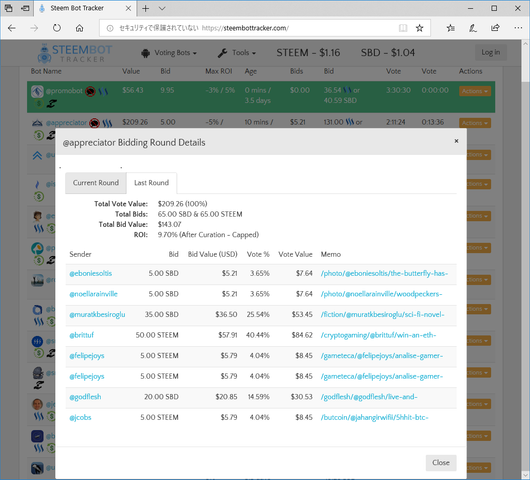
Task: Go to browser home page icon
Action: pyautogui.click(x=79, y=28)
